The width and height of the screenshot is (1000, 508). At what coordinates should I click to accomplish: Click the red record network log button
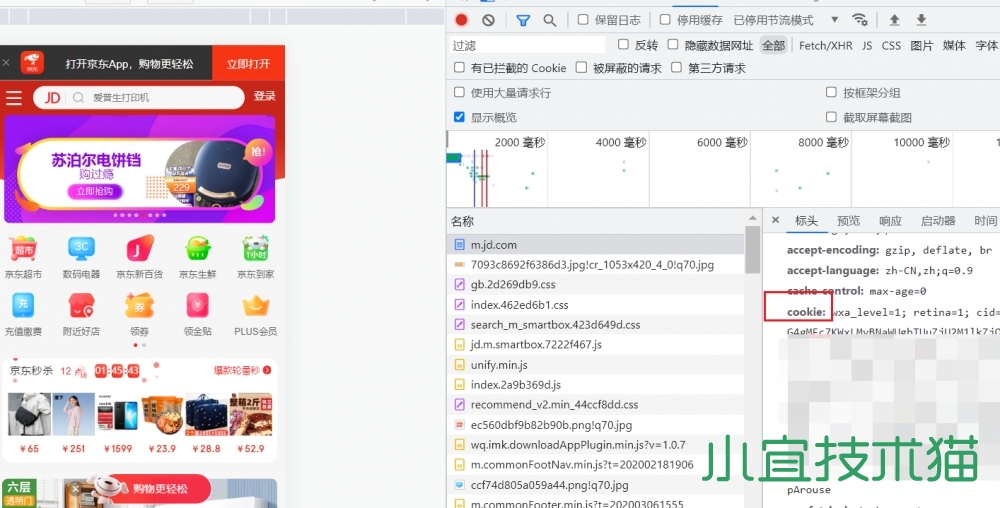[461, 20]
